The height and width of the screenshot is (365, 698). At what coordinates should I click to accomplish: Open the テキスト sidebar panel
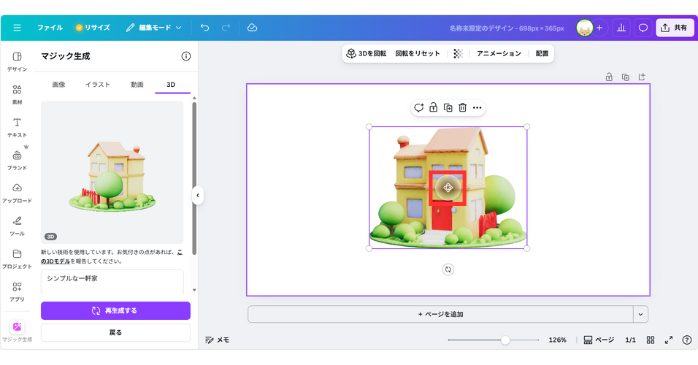pos(17,127)
